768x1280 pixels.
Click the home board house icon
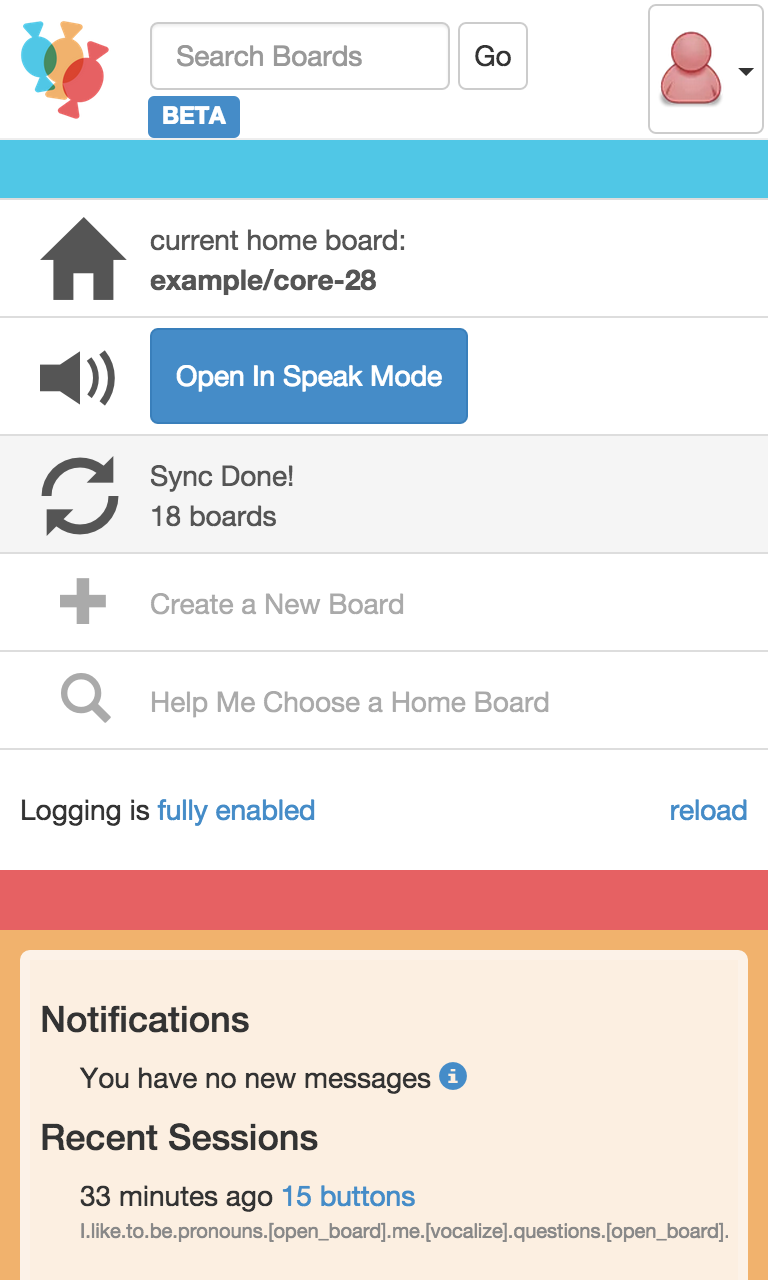pos(83,258)
